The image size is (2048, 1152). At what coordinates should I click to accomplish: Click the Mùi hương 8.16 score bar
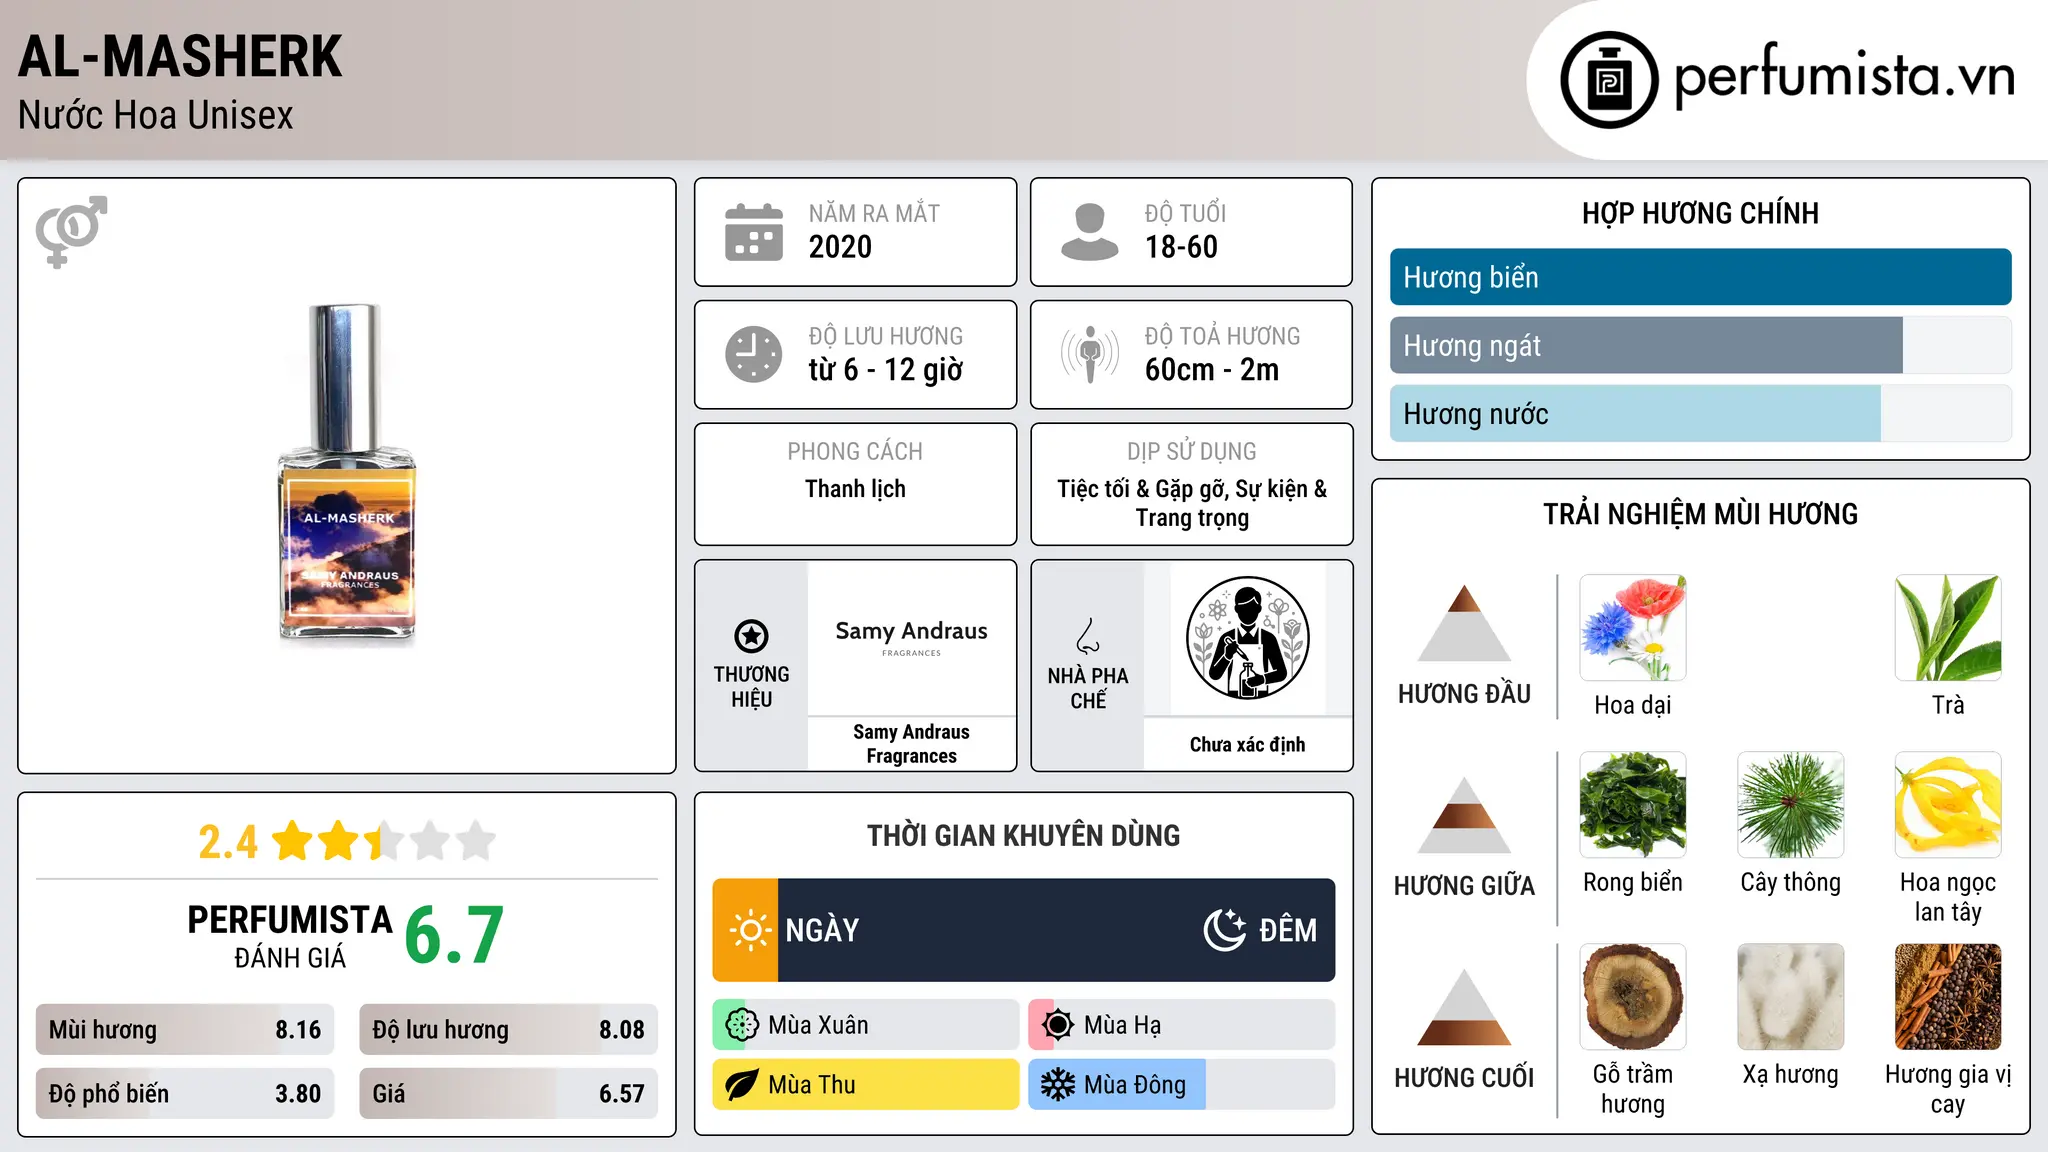[185, 1030]
